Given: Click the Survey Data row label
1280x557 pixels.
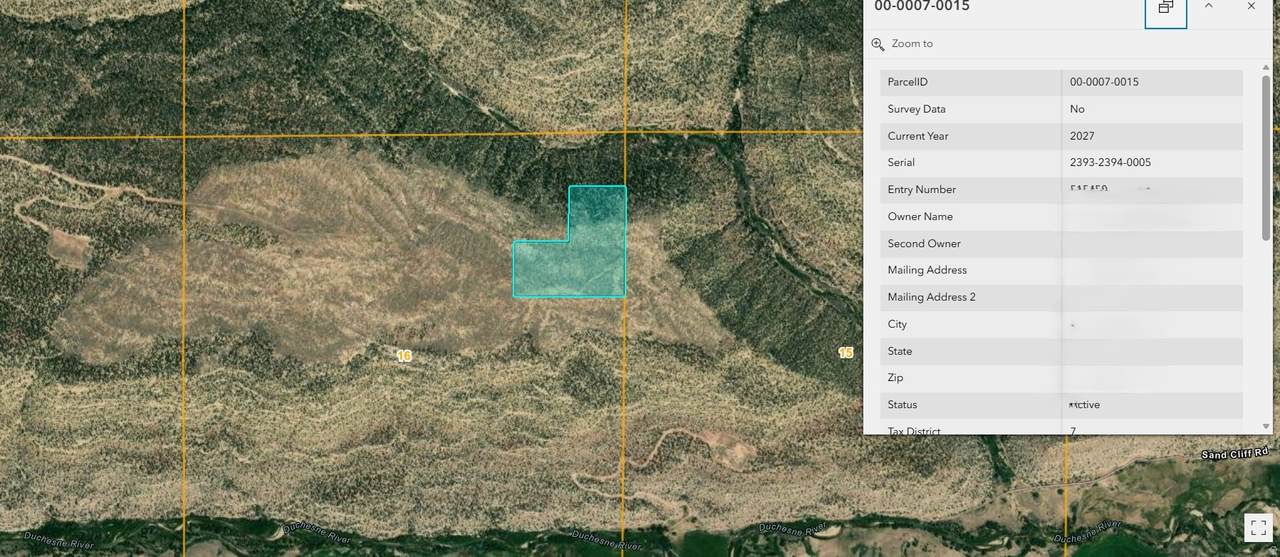Looking at the screenshot, I should (x=916, y=109).
